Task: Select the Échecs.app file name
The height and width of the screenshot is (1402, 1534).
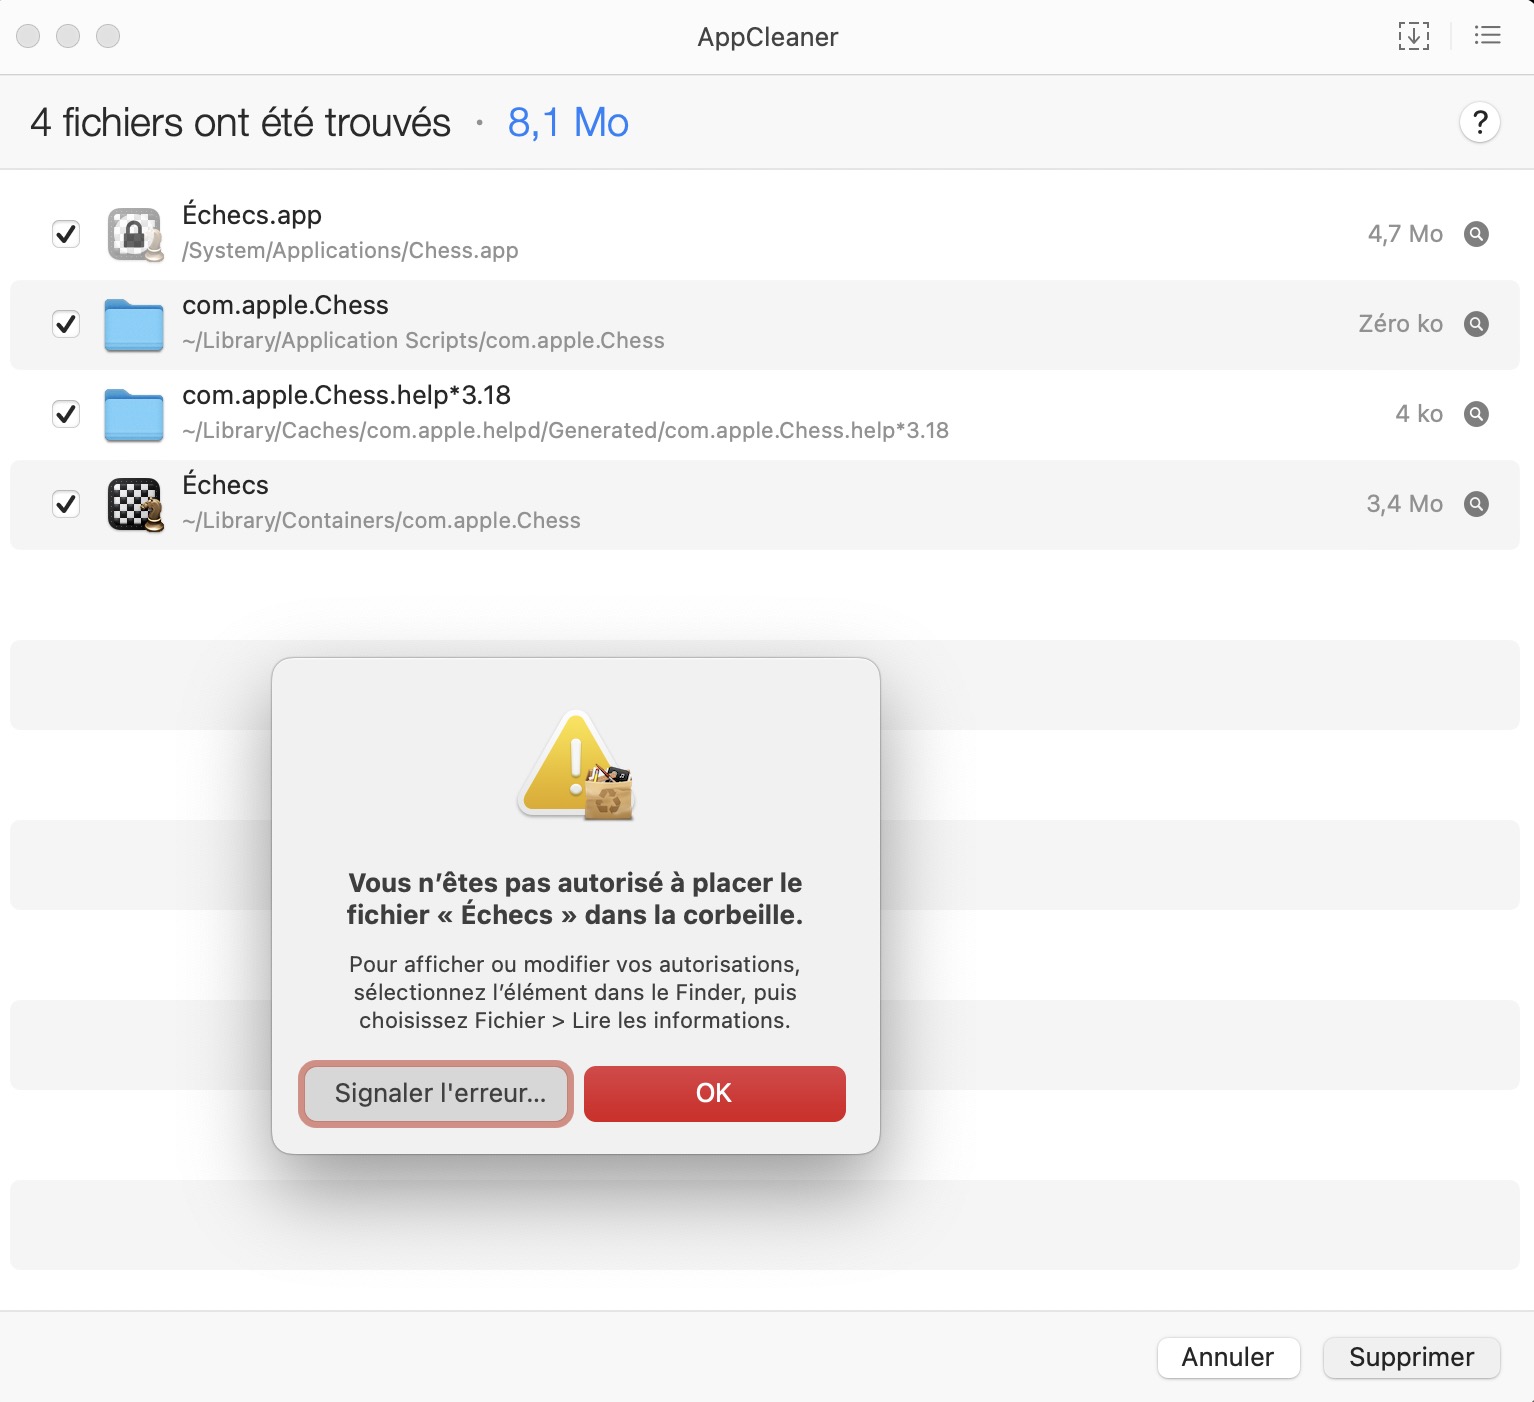Action: coord(252,215)
